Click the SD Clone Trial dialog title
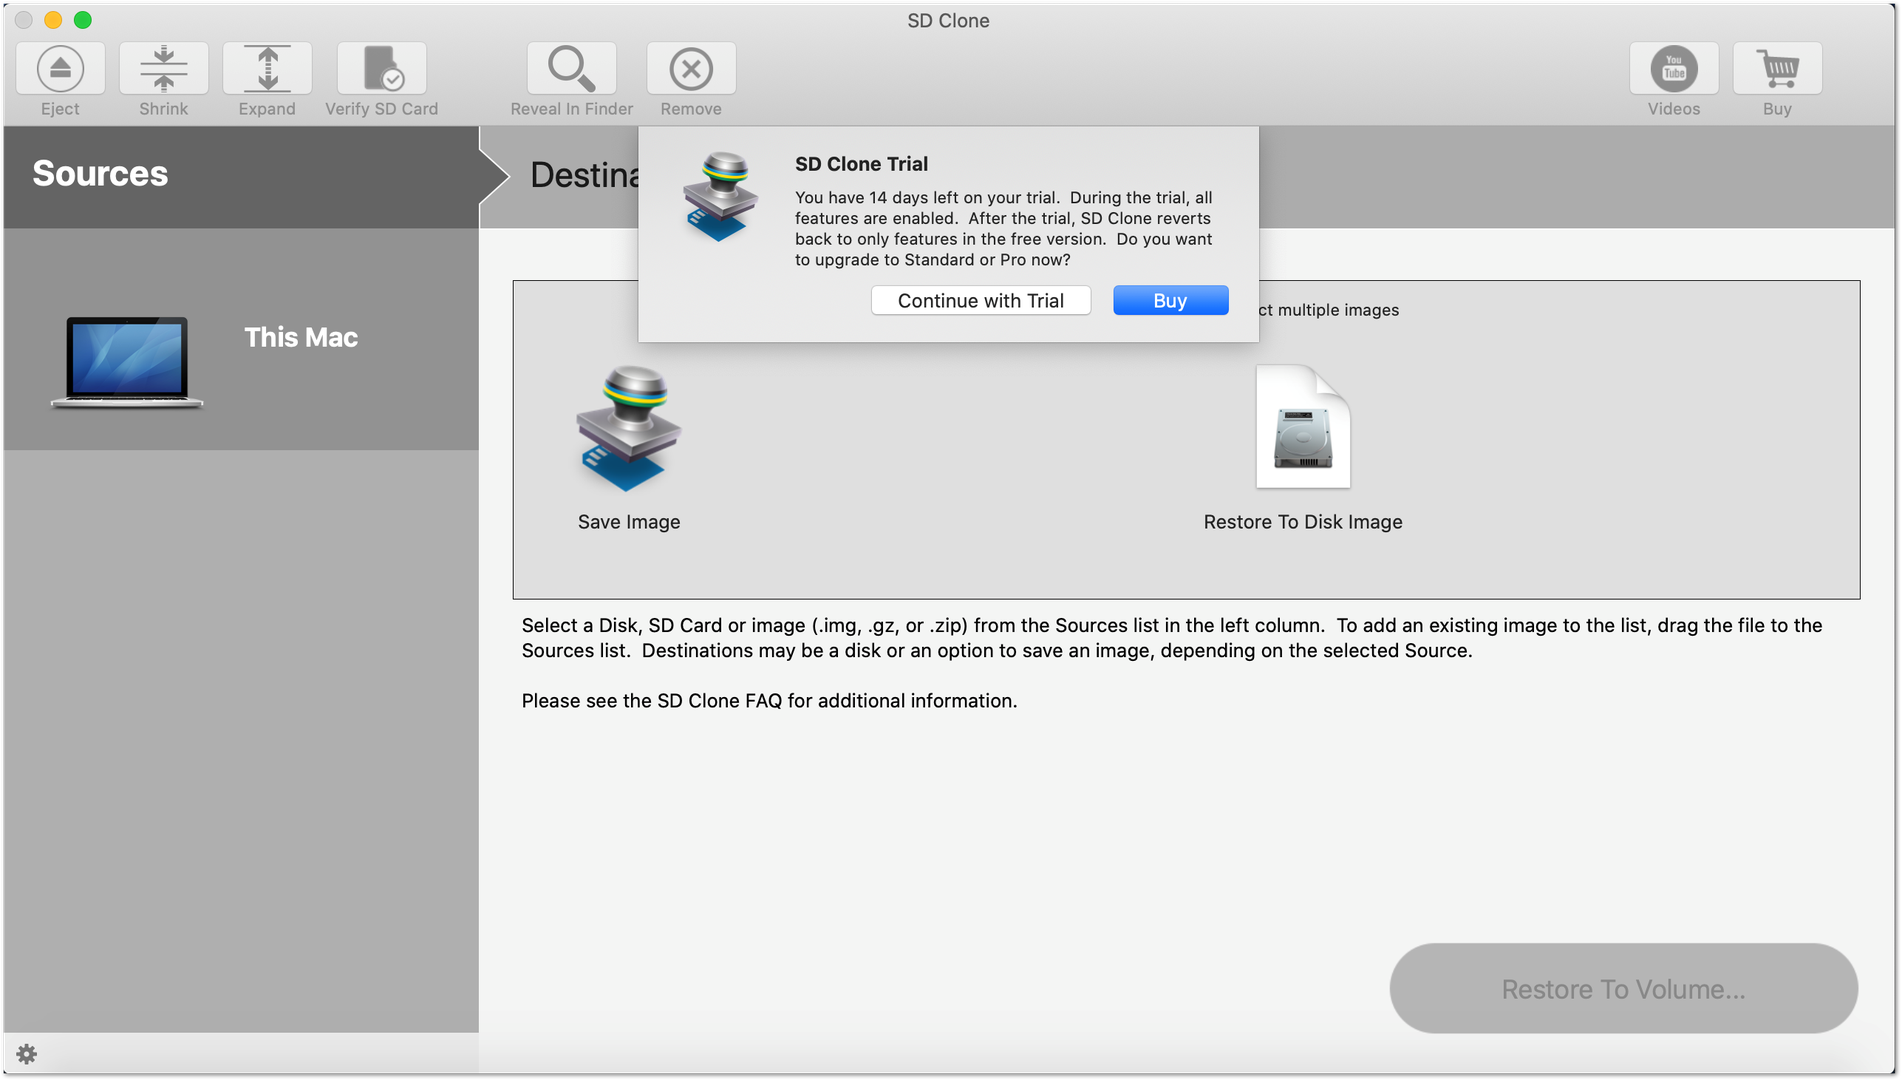Image resolution: width=1902 pixels, height=1080 pixels. click(x=861, y=164)
